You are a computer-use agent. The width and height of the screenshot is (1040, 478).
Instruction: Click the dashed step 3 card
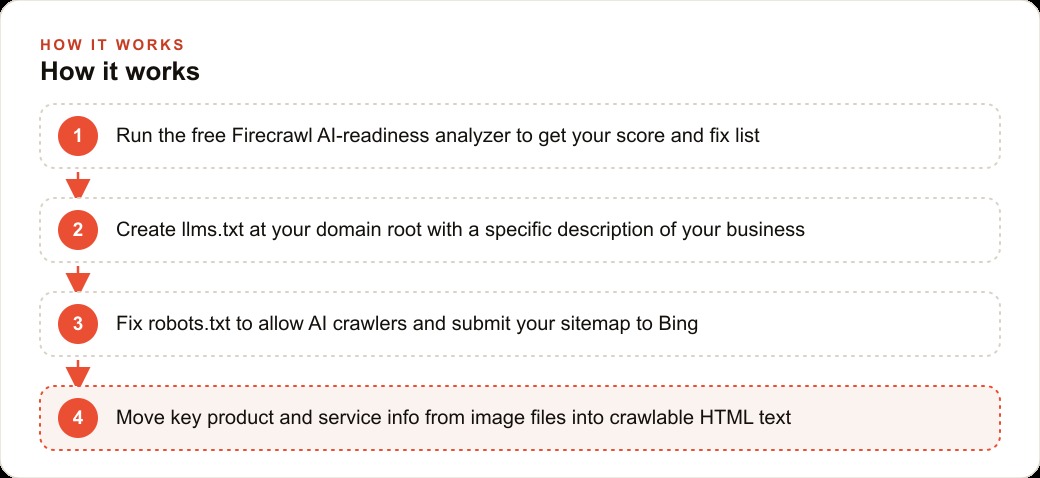point(520,324)
